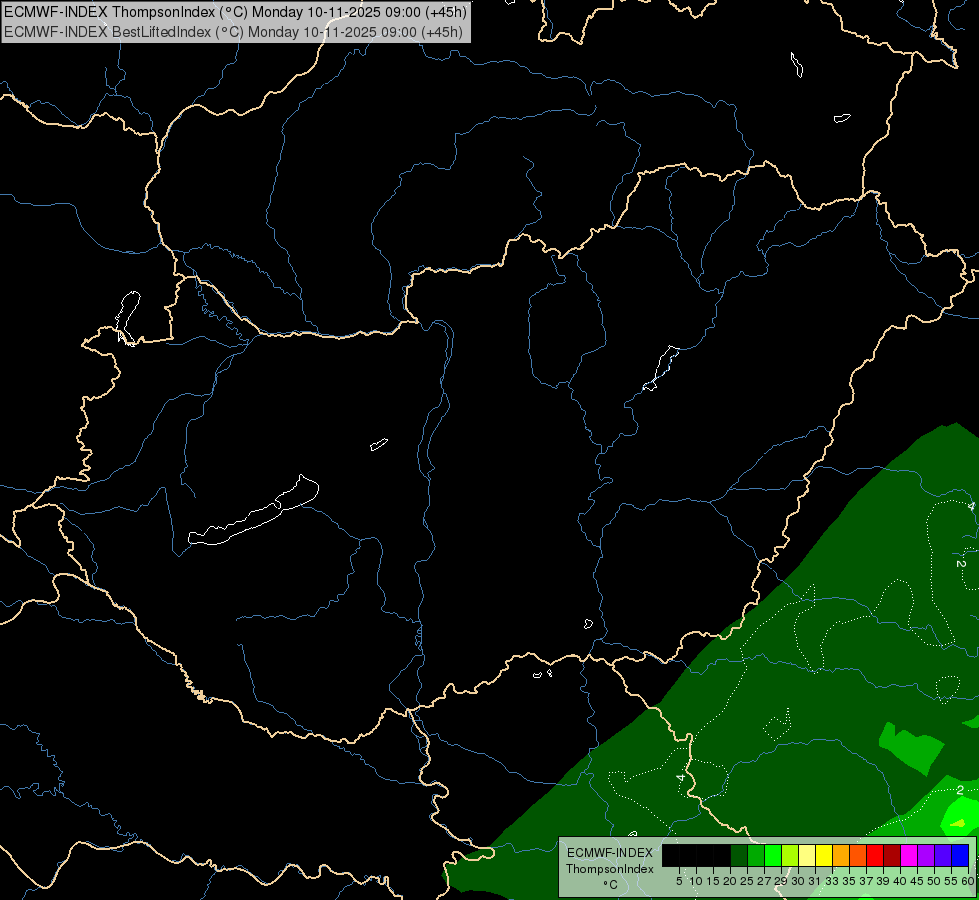Image resolution: width=979 pixels, height=900 pixels.
Task: Pick the bright red 37-39 legend swatch
Action: click(x=875, y=855)
